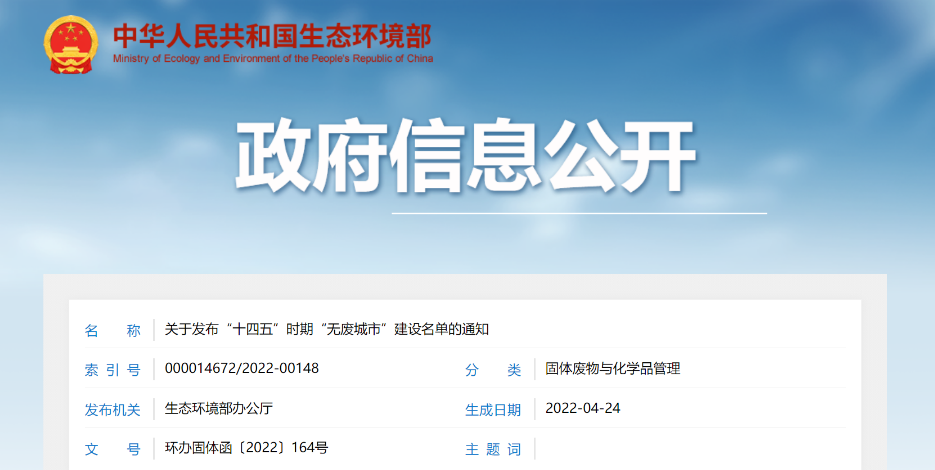Click the 主题词 field label

pos(493,449)
